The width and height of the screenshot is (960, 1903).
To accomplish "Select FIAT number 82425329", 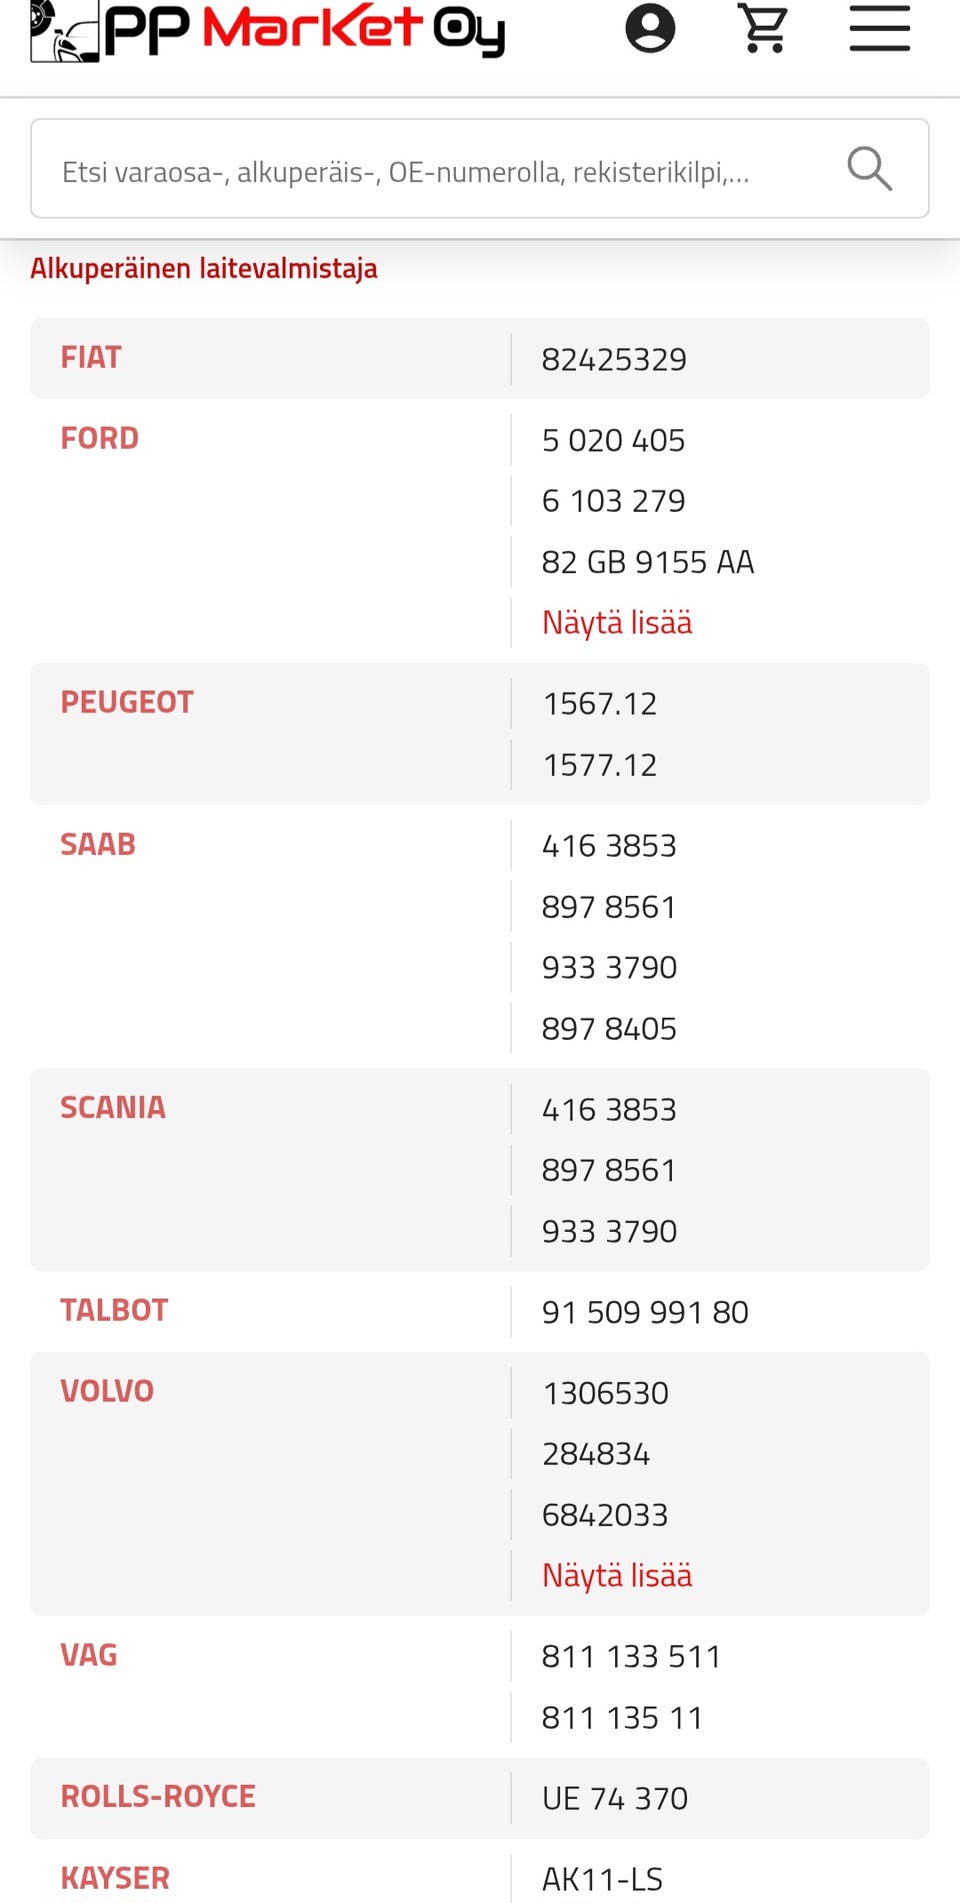I will pyautogui.click(x=614, y=360).
